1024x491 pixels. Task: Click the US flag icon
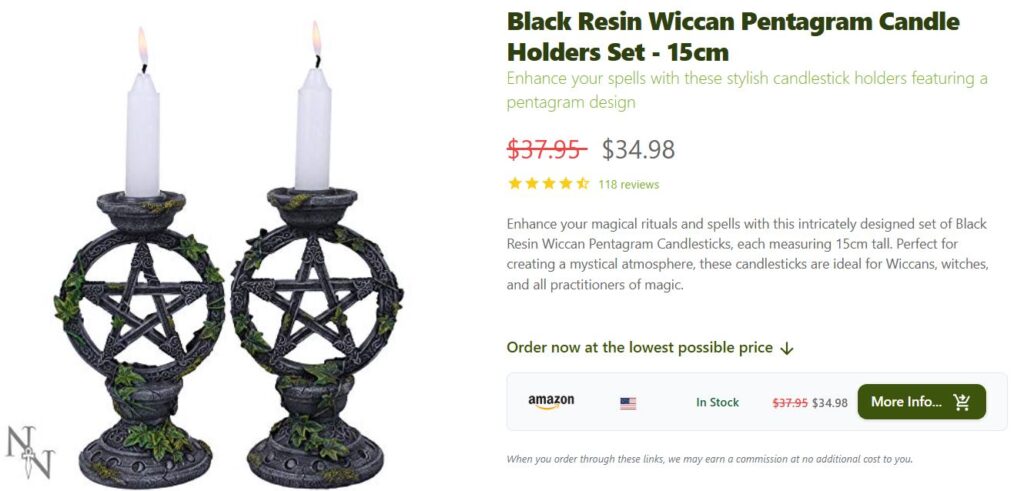[628, 404]
